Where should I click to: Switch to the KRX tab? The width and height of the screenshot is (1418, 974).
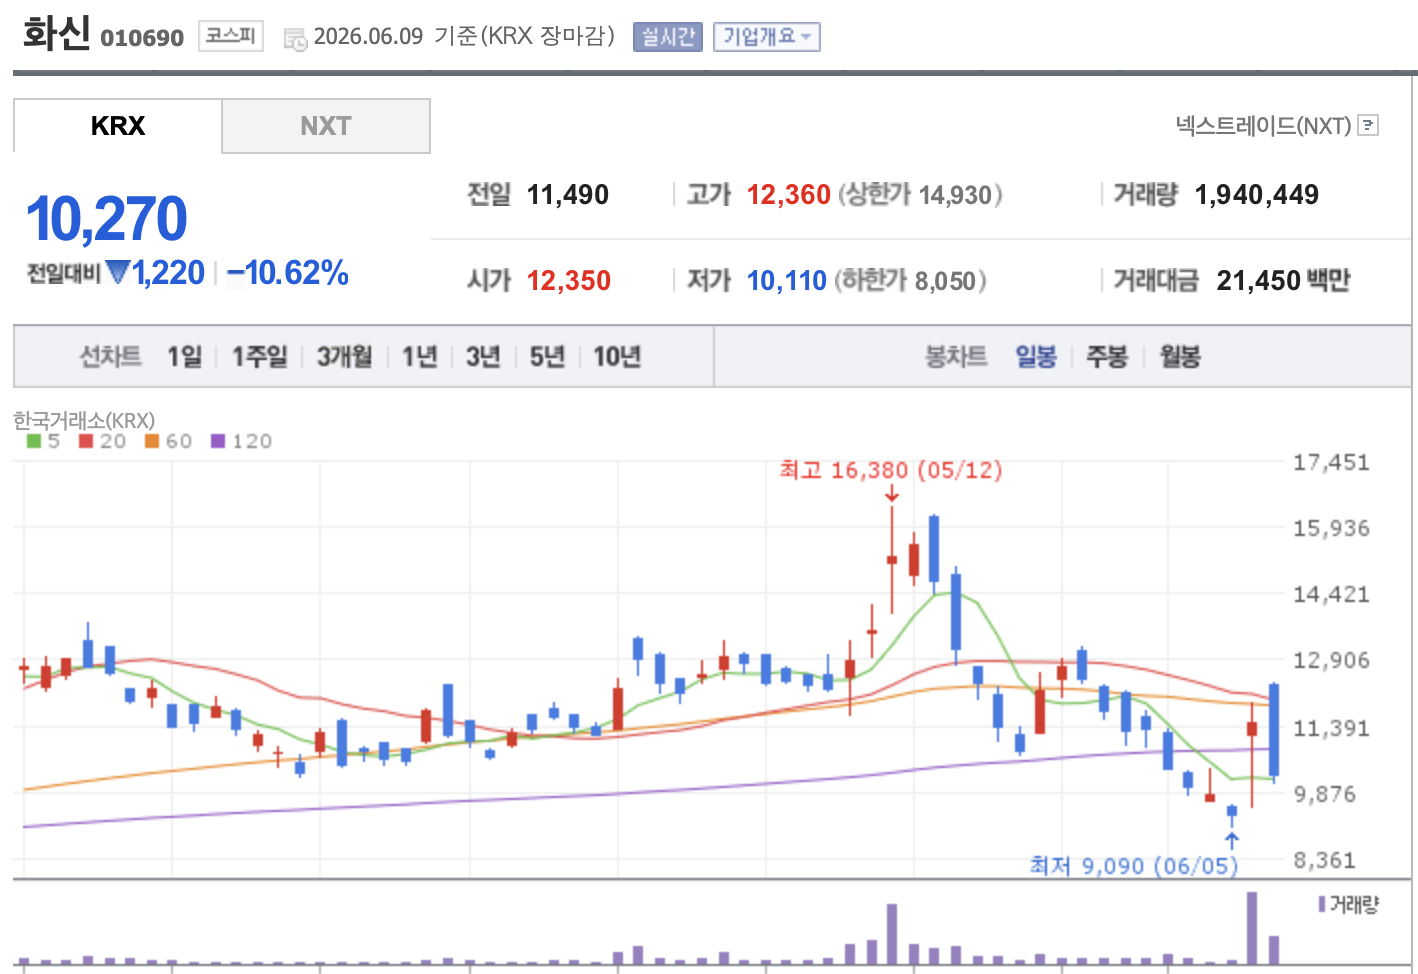[x=117, y=126]
